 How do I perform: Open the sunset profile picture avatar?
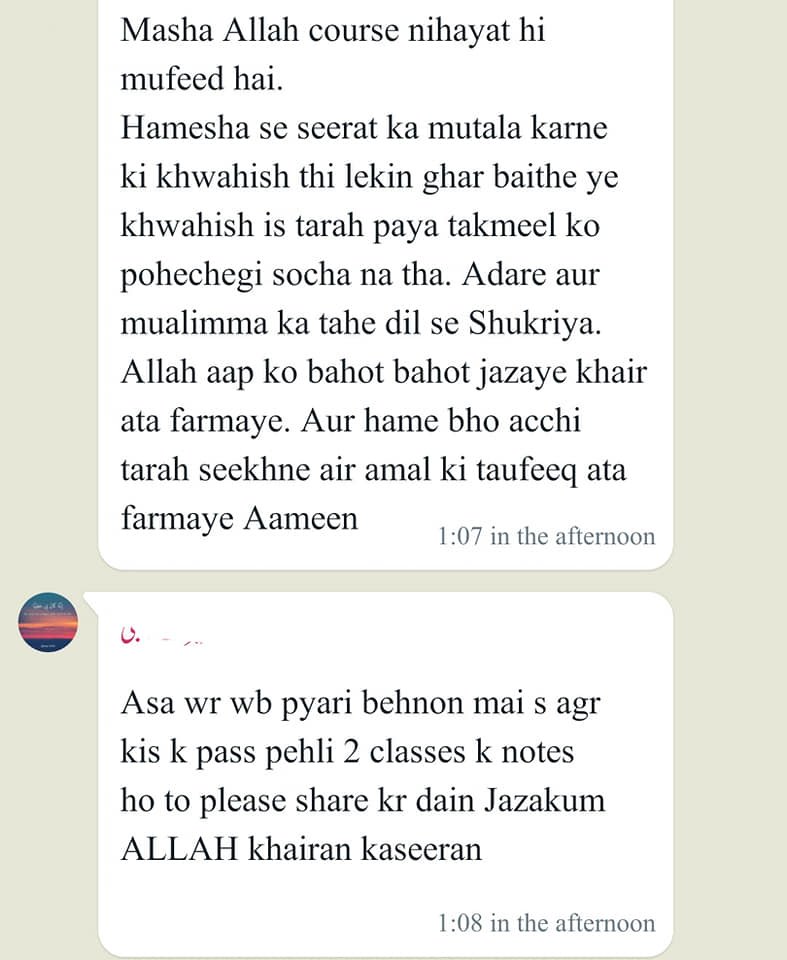point(48,621)
